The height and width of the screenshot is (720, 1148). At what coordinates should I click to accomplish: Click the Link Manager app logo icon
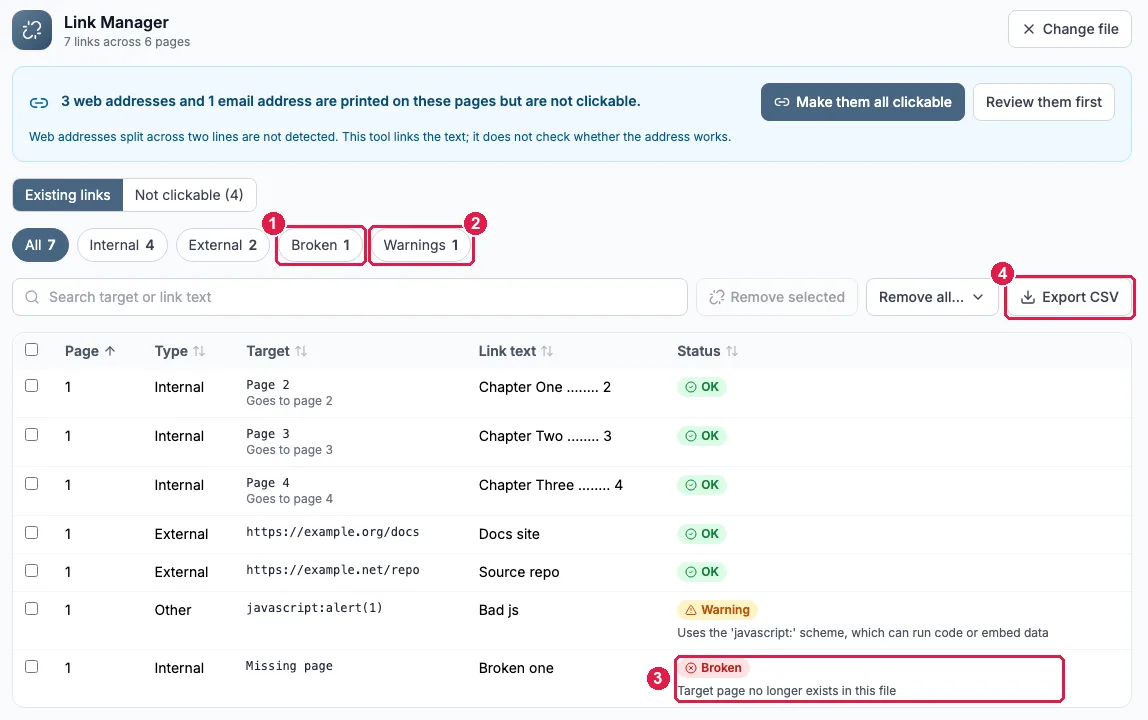pyautogui.click(x=31, y=30)
